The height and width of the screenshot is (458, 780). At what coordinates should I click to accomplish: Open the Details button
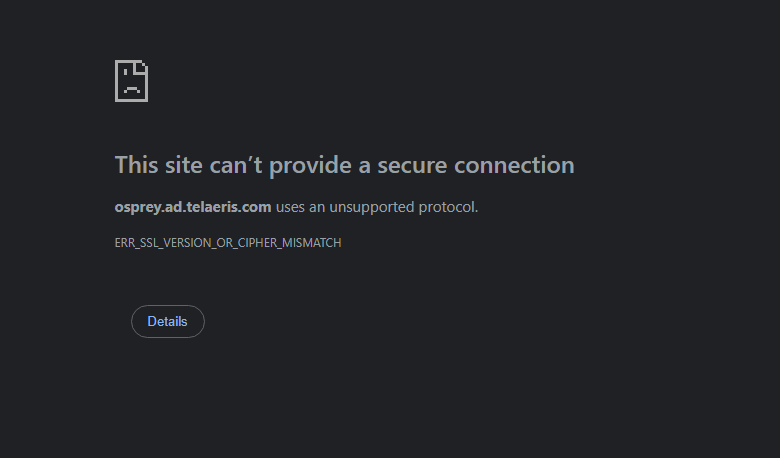167,322
